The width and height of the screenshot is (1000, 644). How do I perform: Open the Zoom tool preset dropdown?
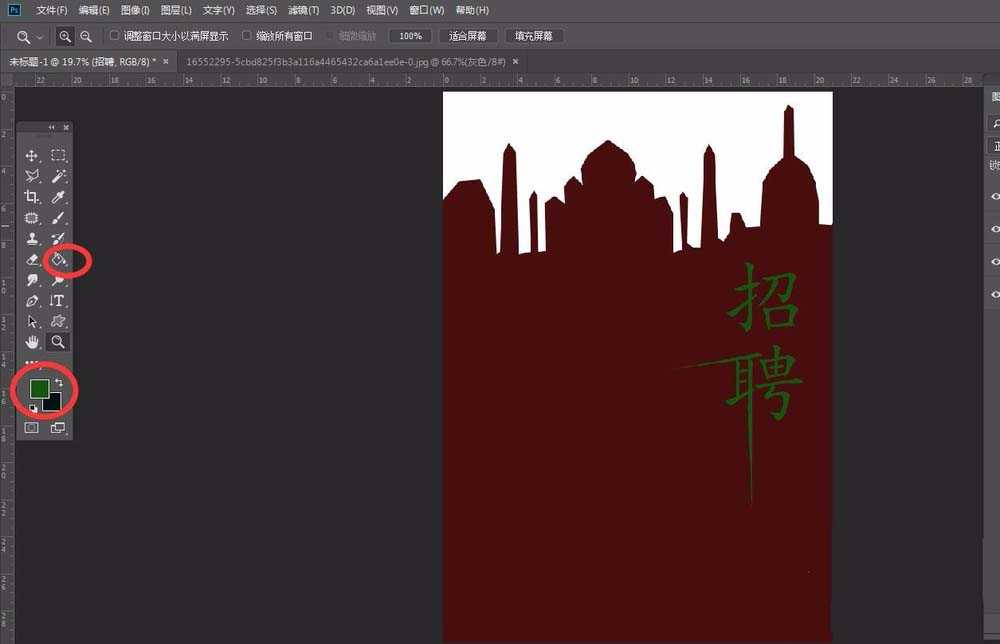[x=40, y=36]
